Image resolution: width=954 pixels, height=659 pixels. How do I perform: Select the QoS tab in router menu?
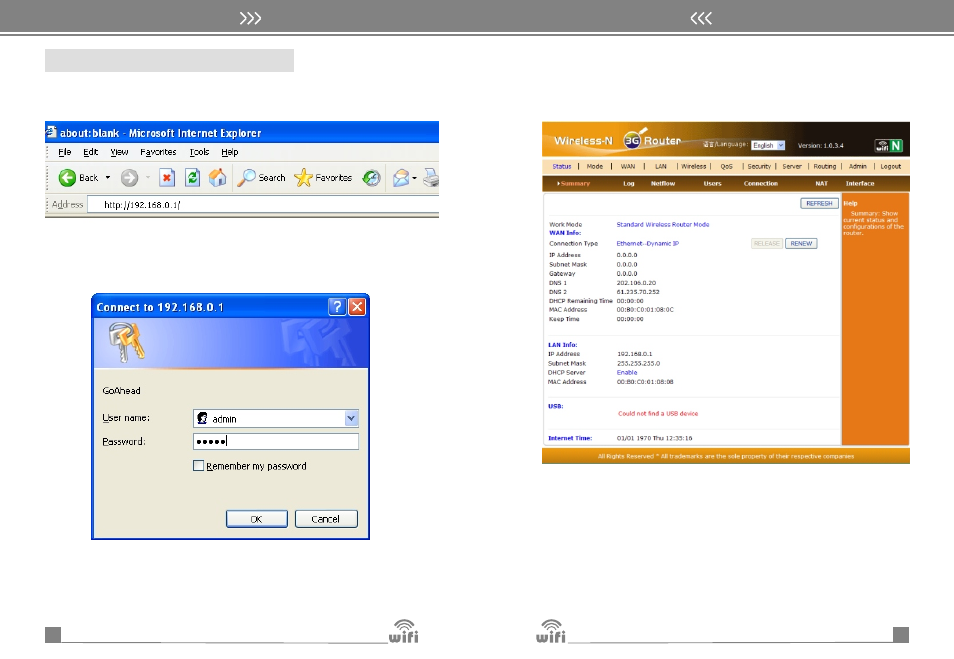(x=726, y=166)
